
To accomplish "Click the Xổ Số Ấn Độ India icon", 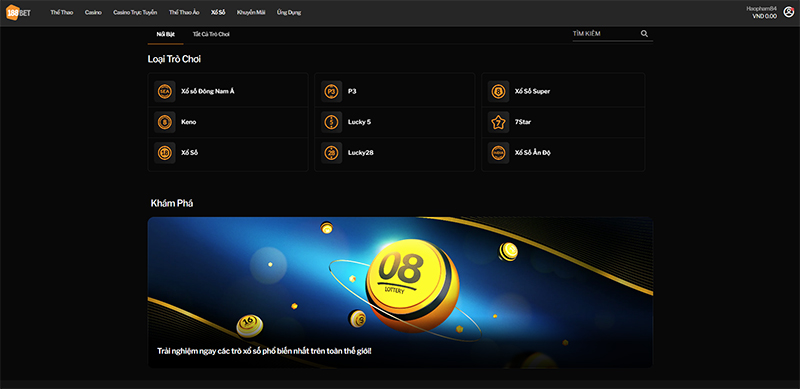I will point(498,153).
